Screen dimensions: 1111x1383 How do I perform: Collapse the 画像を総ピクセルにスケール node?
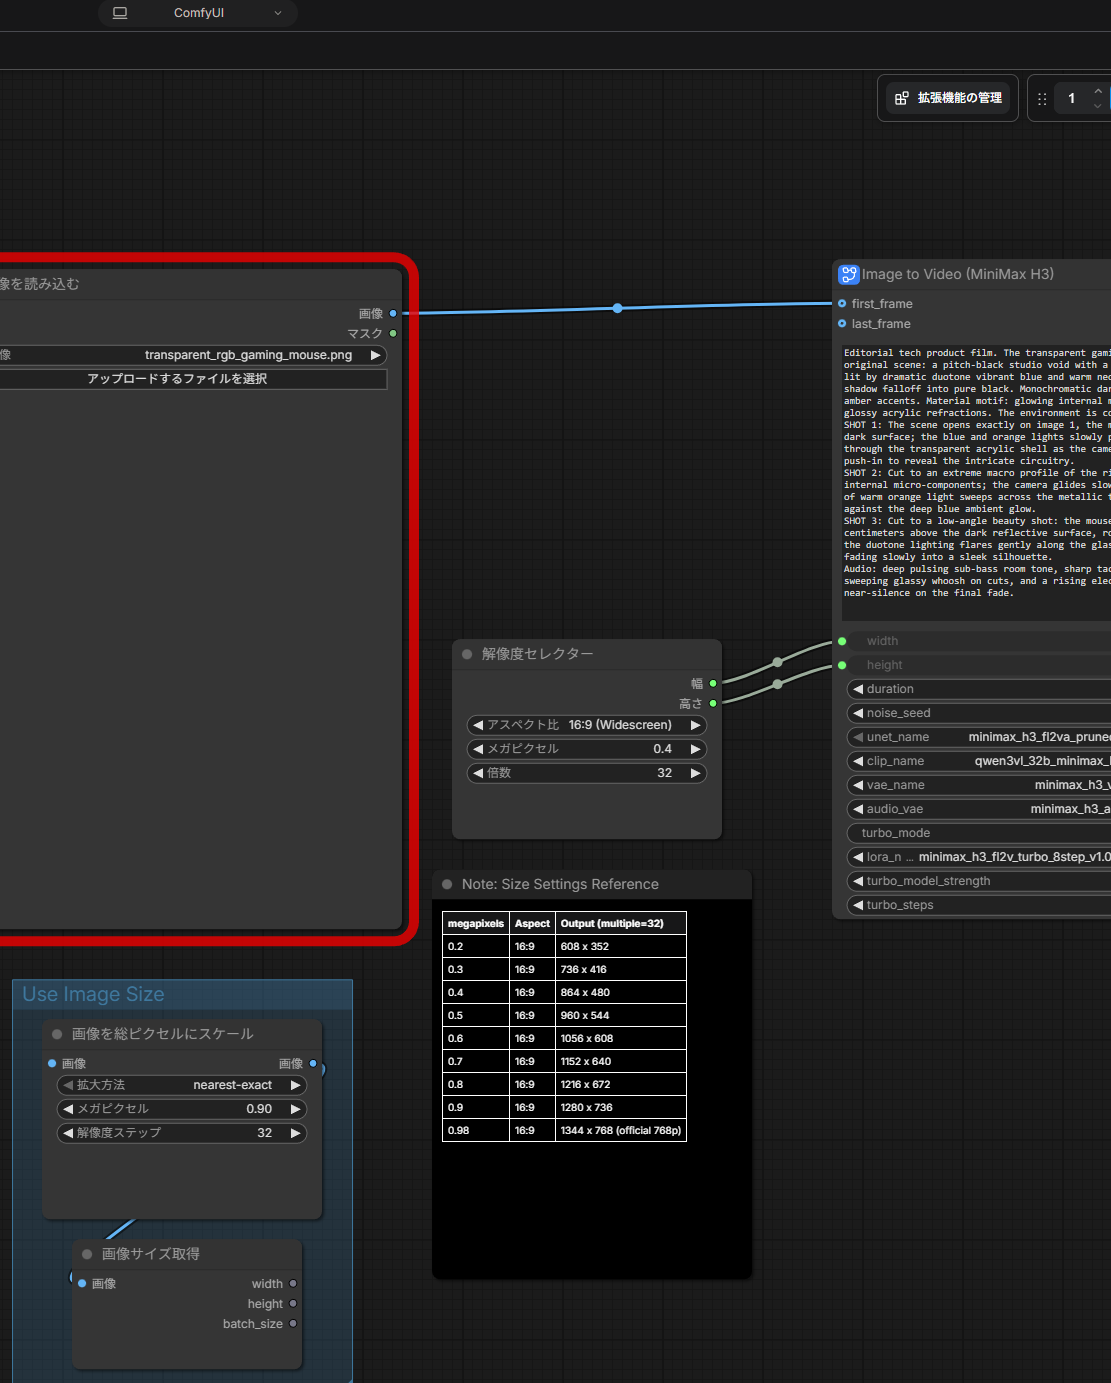pos(57,1034)
